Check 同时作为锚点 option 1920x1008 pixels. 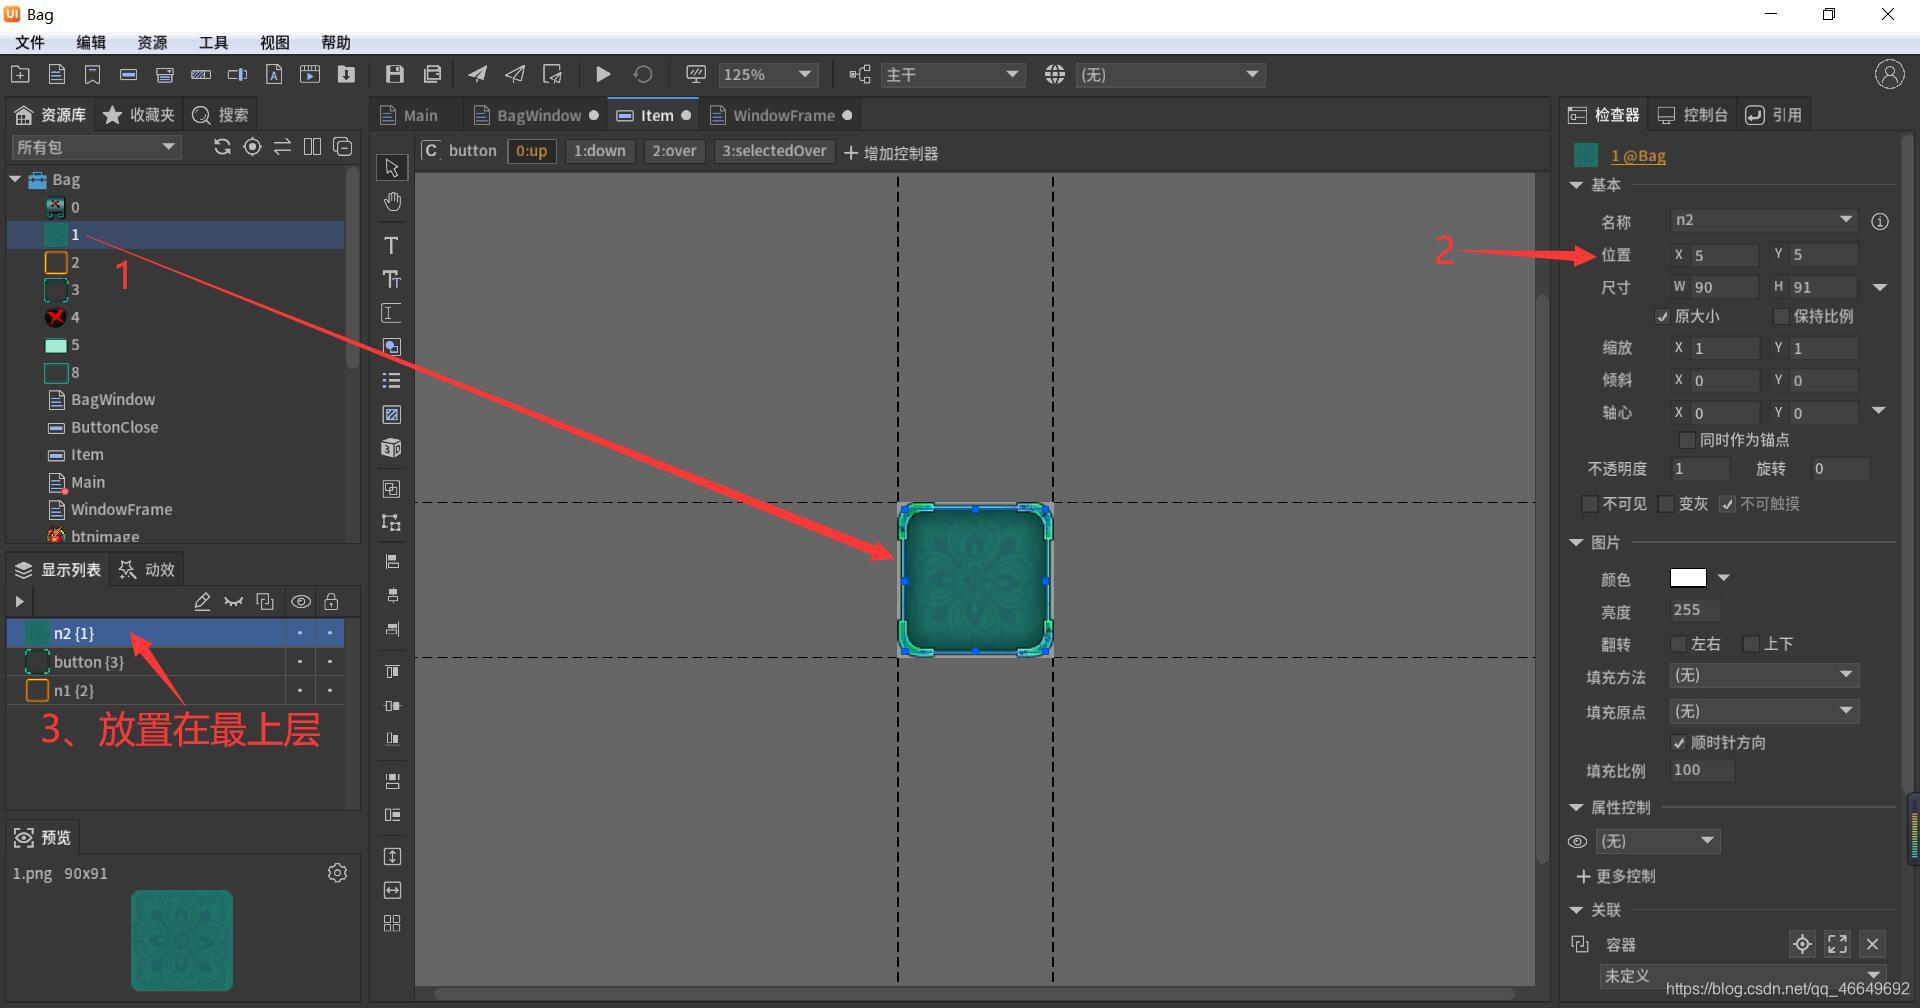pos(1687,440)
